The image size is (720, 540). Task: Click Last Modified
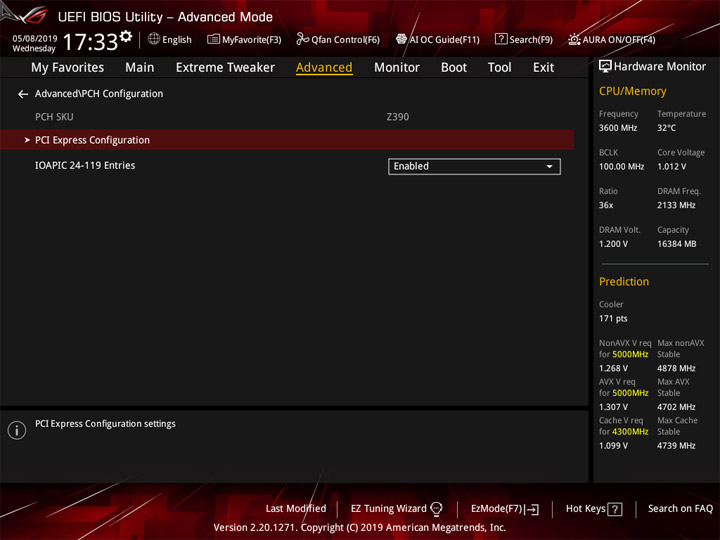click(296, 509)
